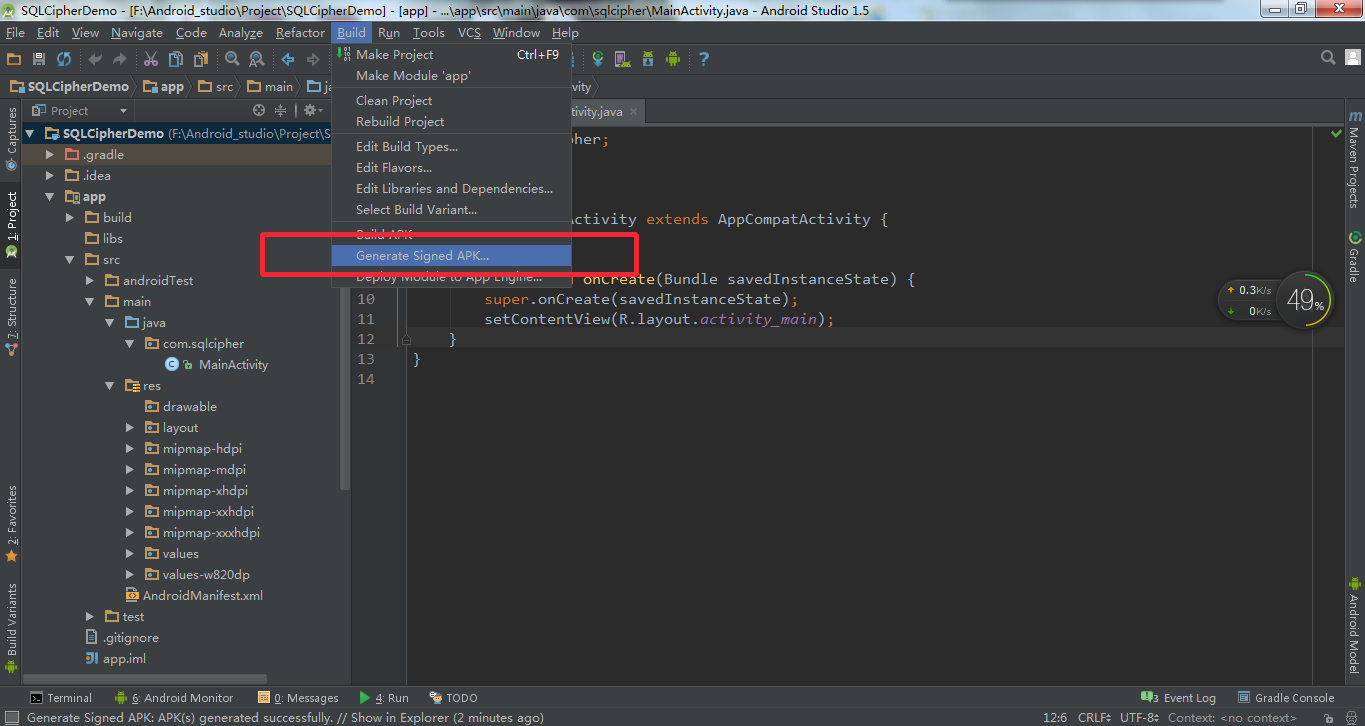
Task: Open the Project panel gear settings
Action: coord(311,110)
